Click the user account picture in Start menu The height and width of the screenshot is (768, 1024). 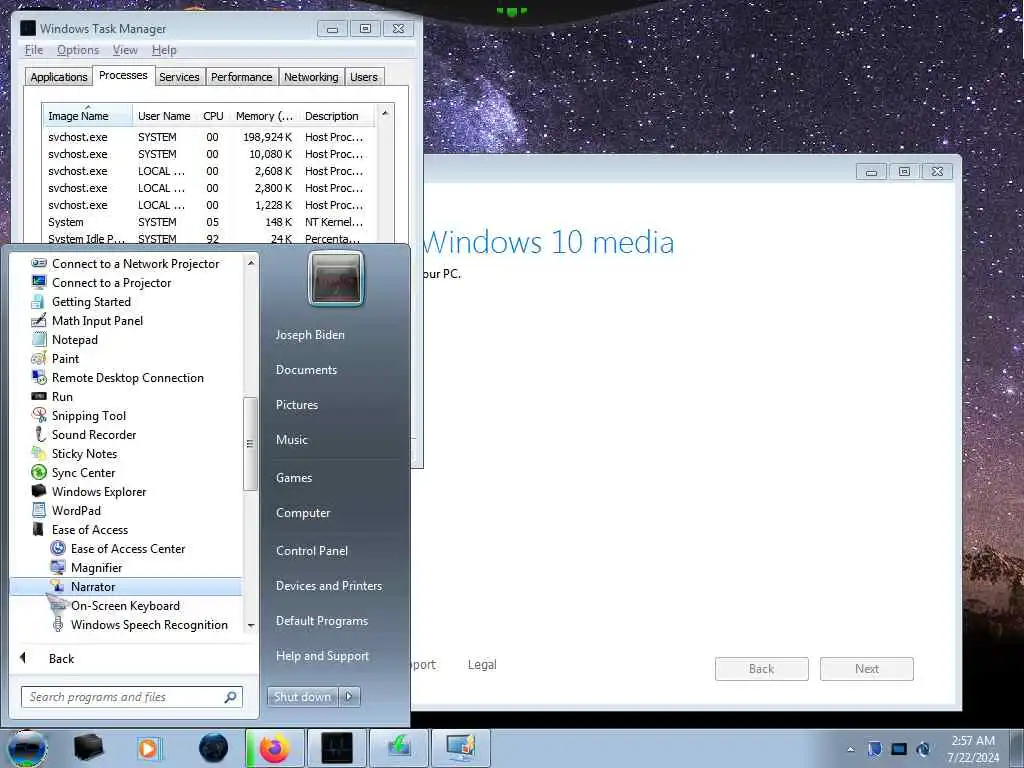click(336, 278)
